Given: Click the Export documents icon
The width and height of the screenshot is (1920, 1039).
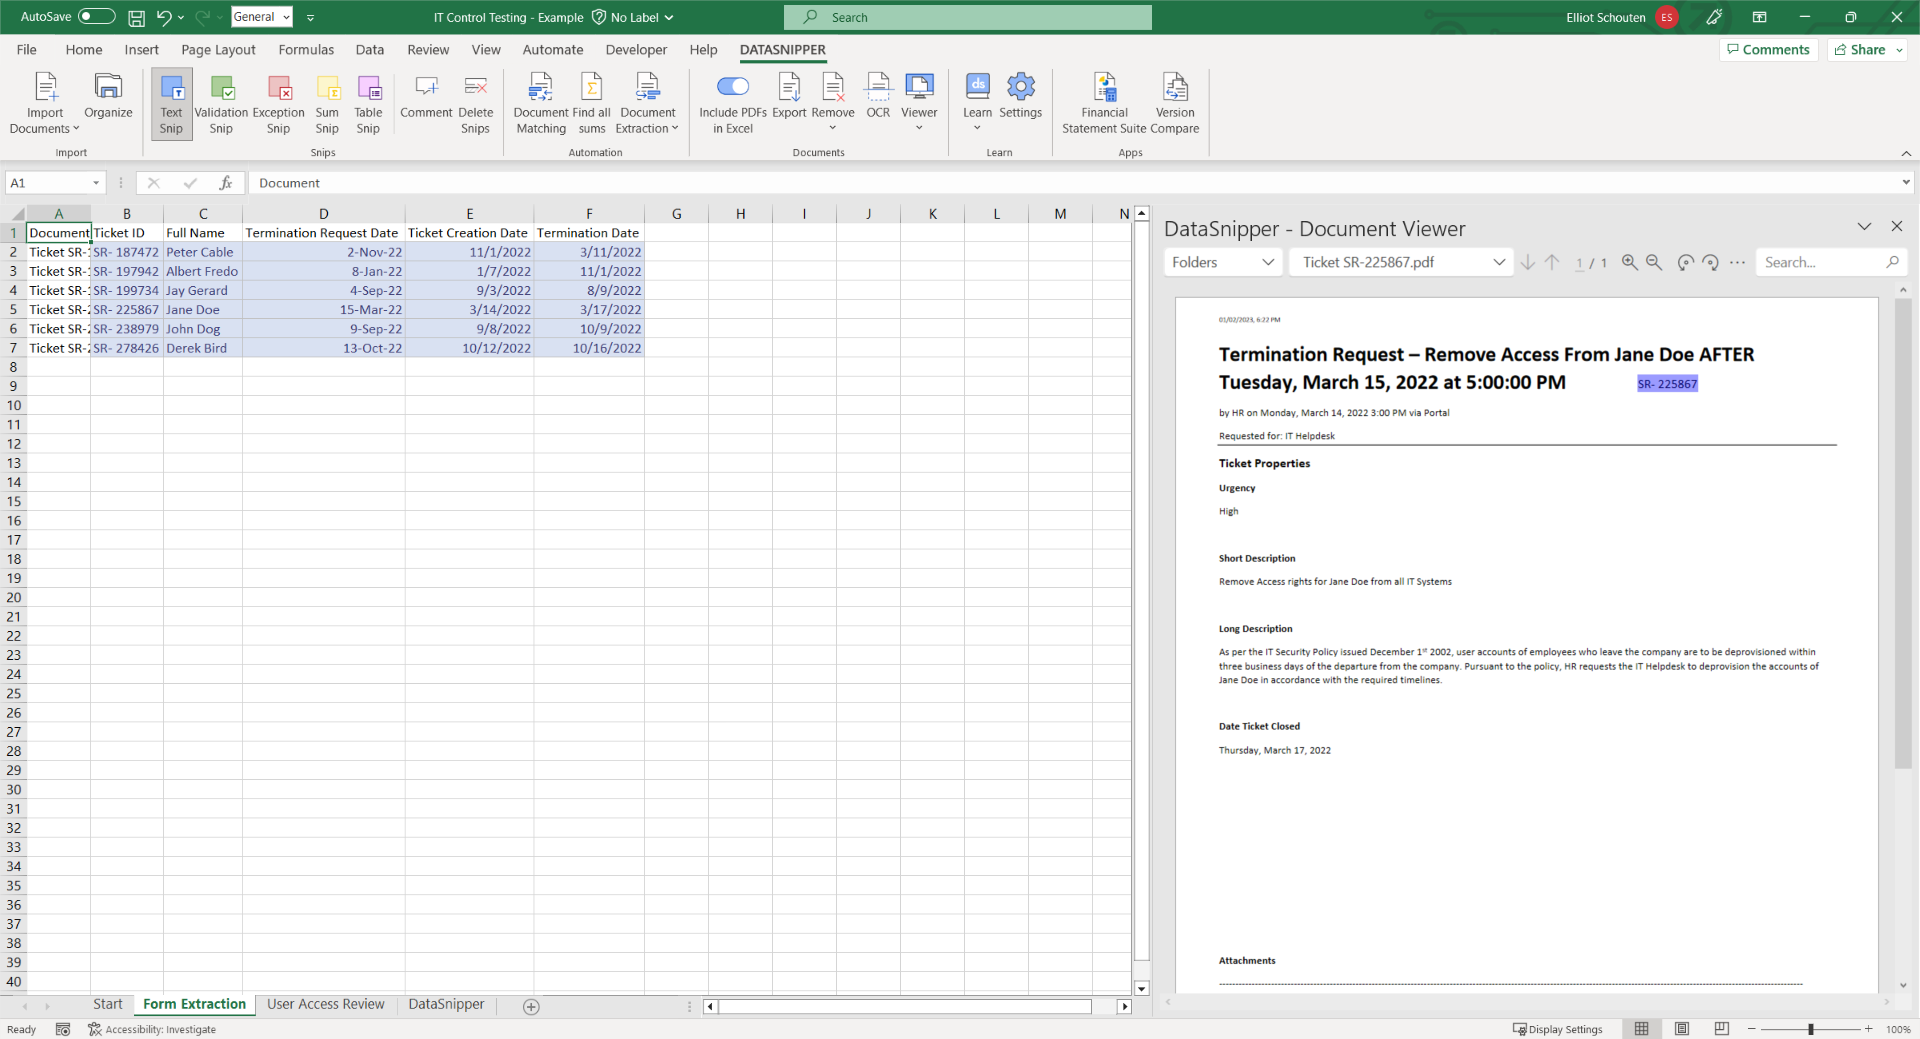Looking at the screenshot, I should click(789, 96).
